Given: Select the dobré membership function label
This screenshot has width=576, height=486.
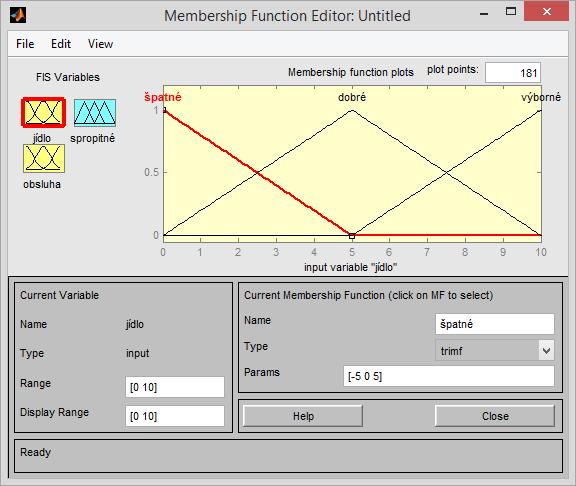Looking at the screenshot, I should pyautogui.click(x=352, y=97).
